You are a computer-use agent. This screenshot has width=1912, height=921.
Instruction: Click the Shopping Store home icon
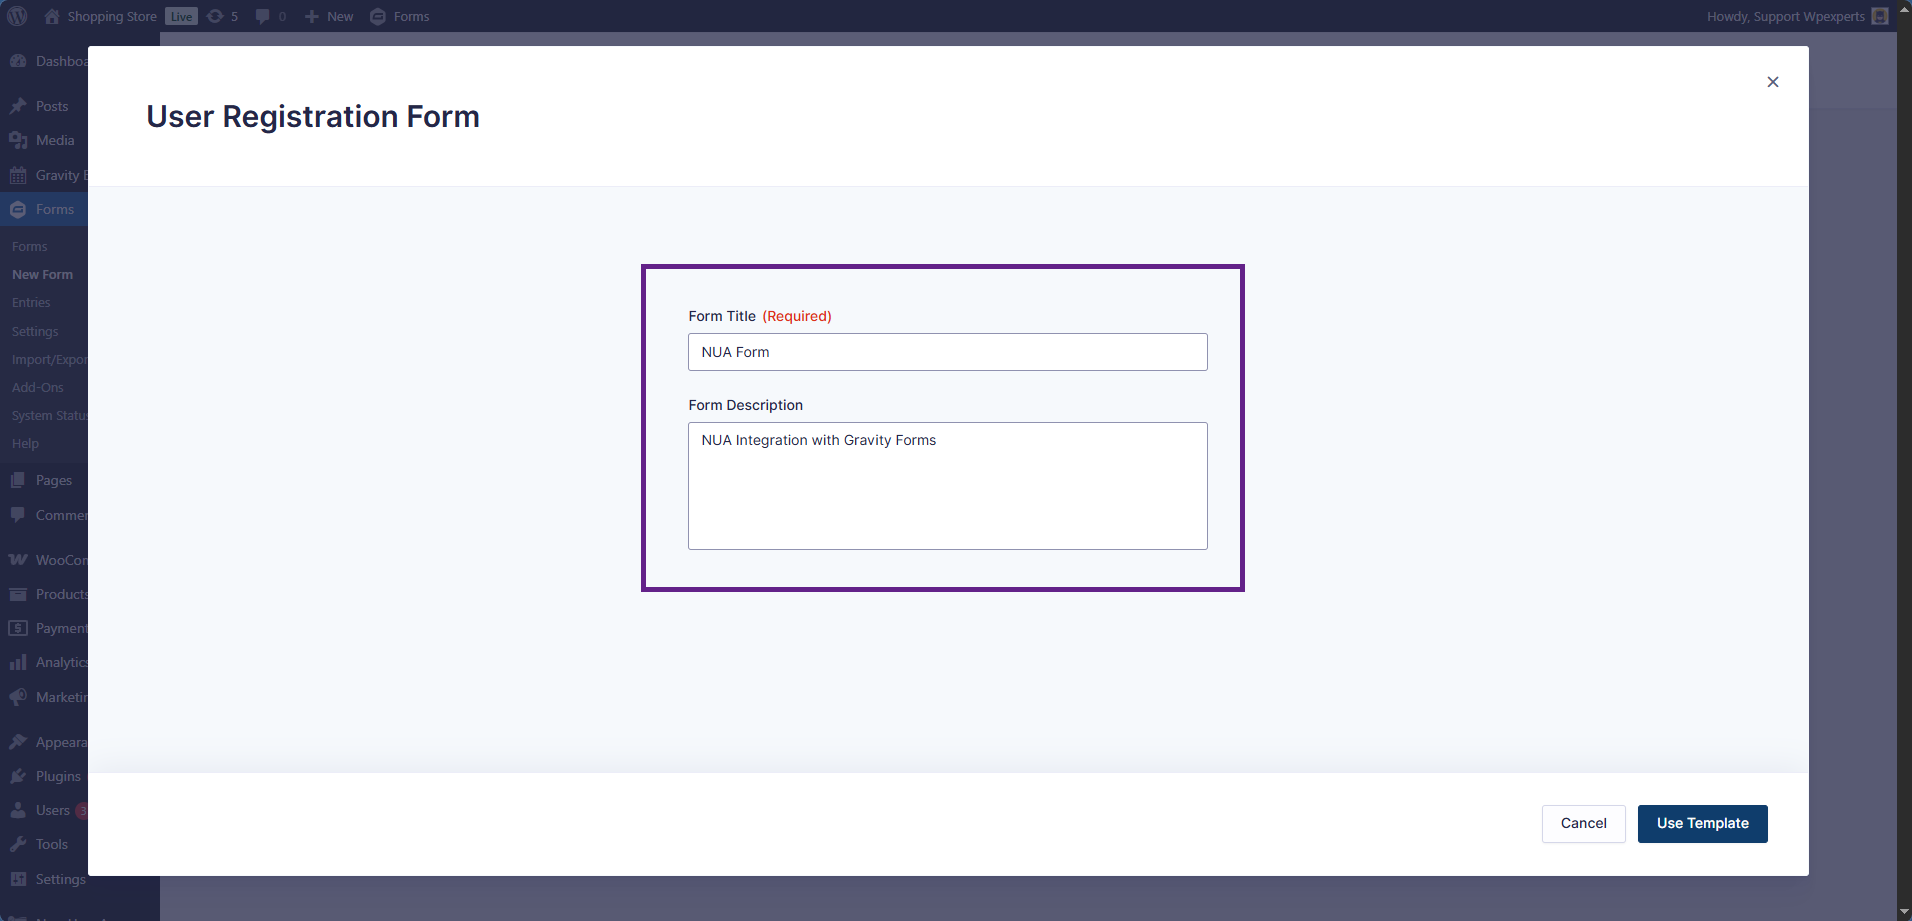(52, 16)
